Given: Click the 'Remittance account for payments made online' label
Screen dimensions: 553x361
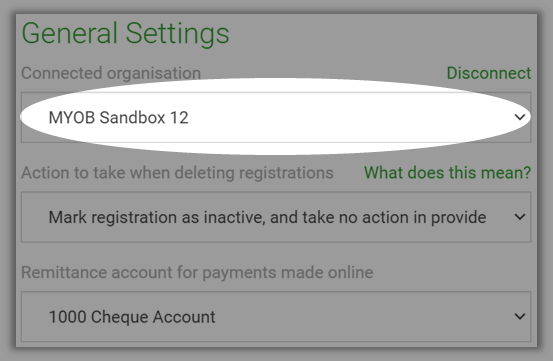Looking at the screenshot, I should (197, 273).
